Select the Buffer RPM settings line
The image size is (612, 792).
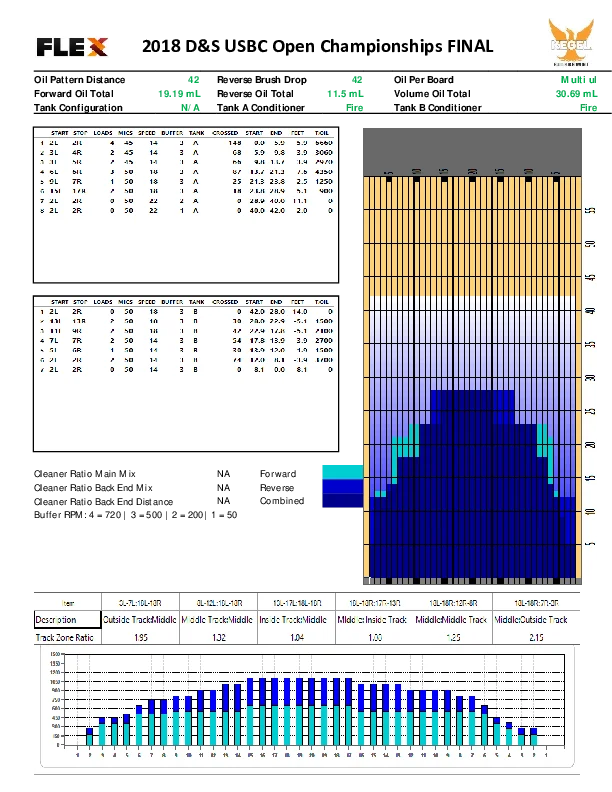click(135, 515)
